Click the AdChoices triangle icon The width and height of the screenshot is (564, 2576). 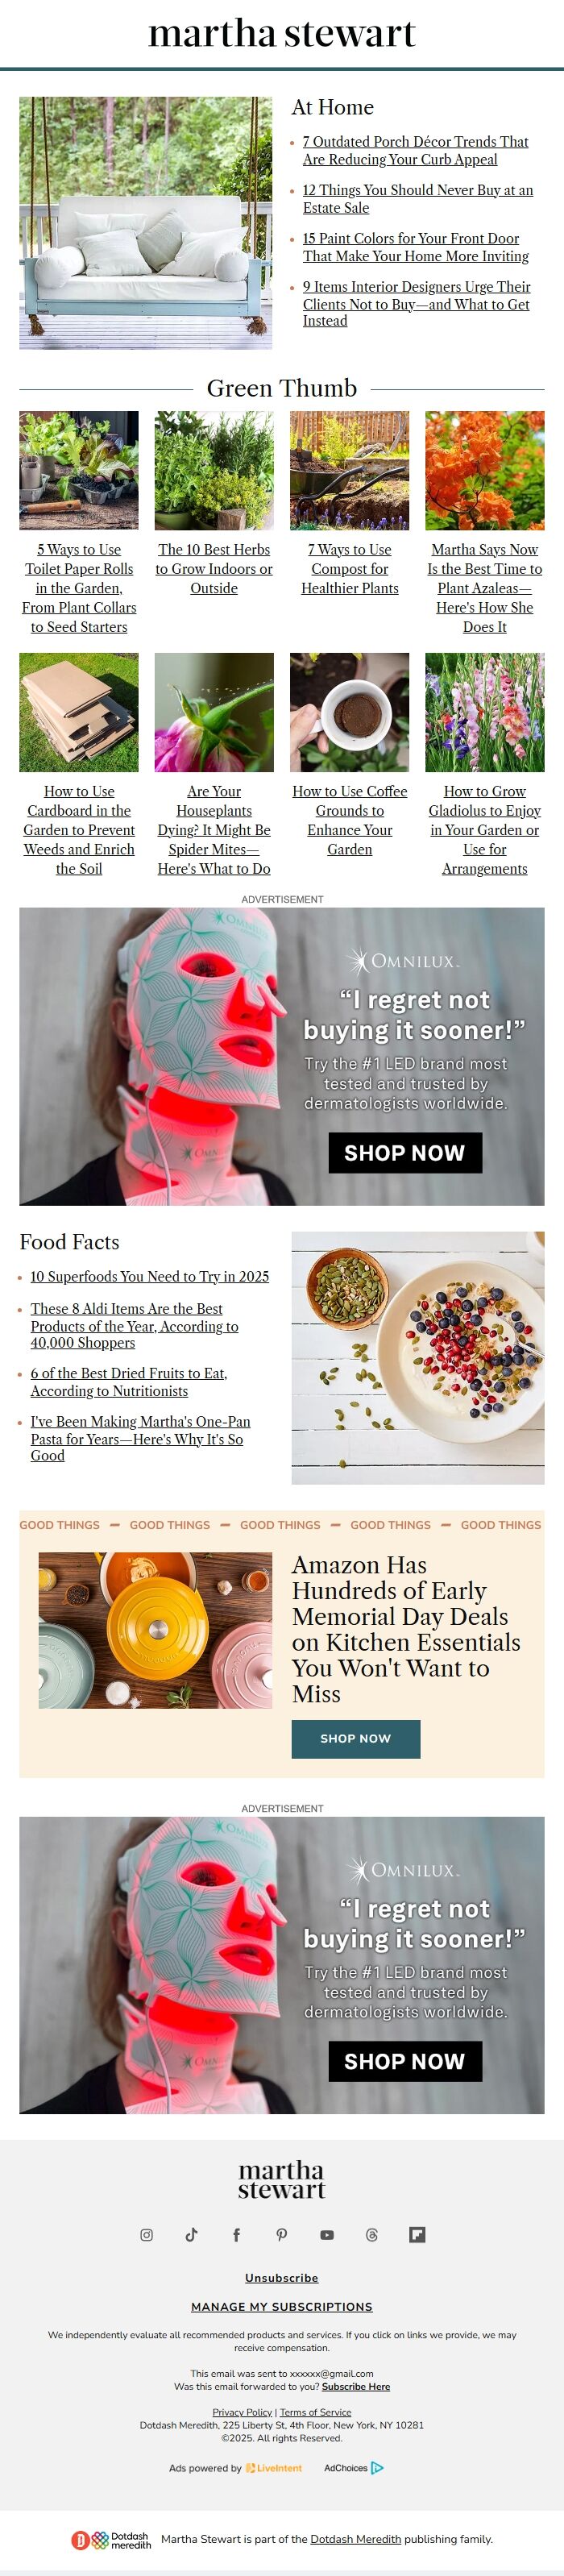pyautogui.click(x=377, y=2468)
